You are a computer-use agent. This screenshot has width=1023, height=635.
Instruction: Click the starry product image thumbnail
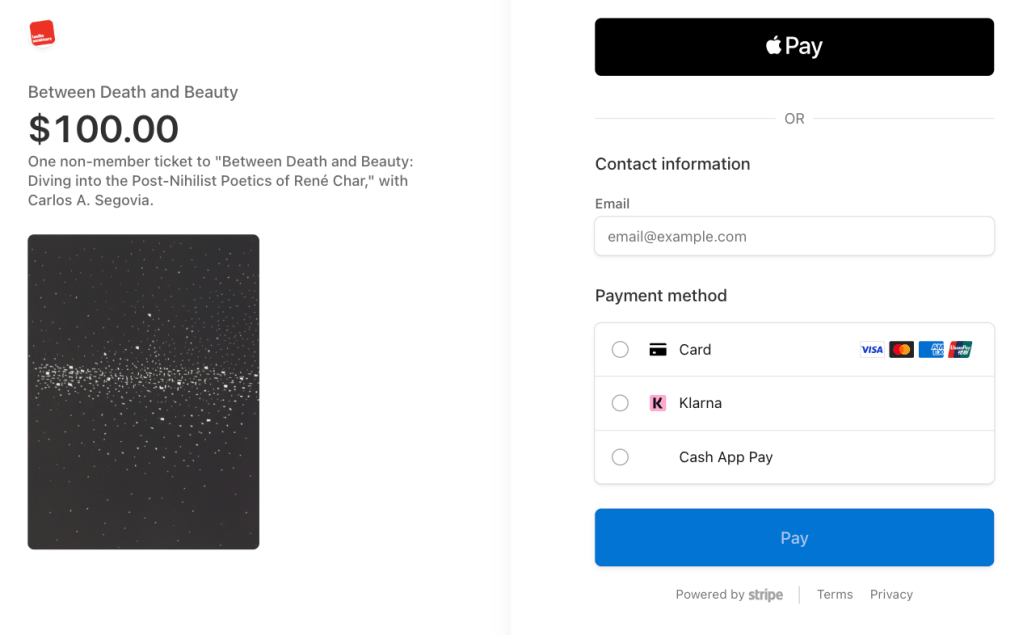coord(143,391)
